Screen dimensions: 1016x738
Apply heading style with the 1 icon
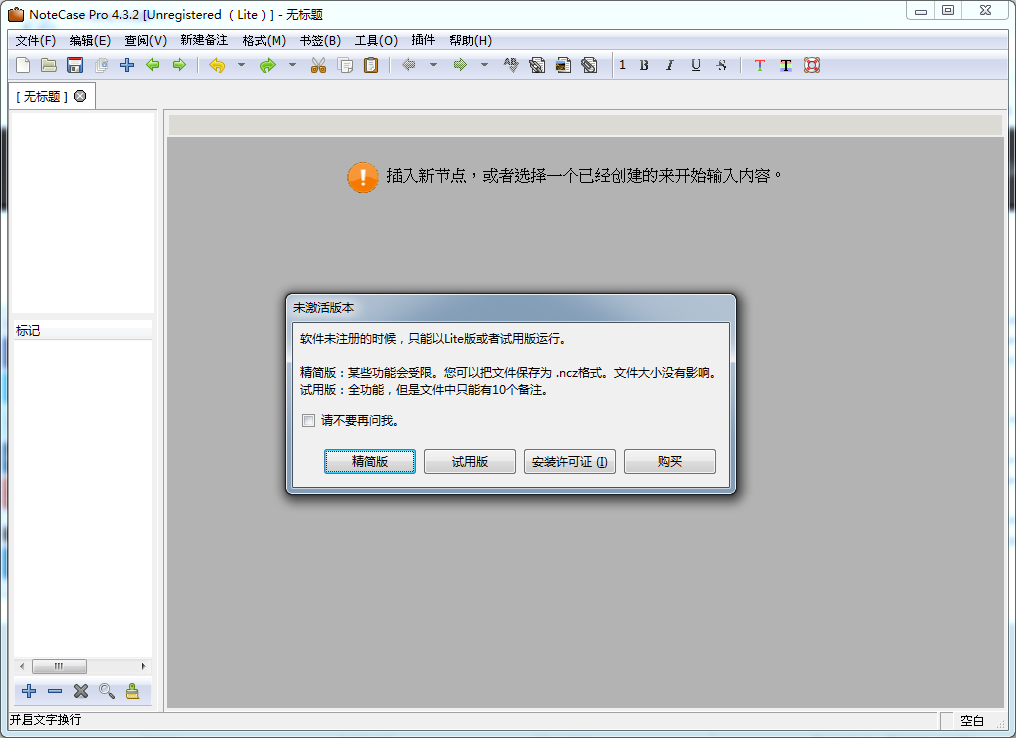[622, 65]
